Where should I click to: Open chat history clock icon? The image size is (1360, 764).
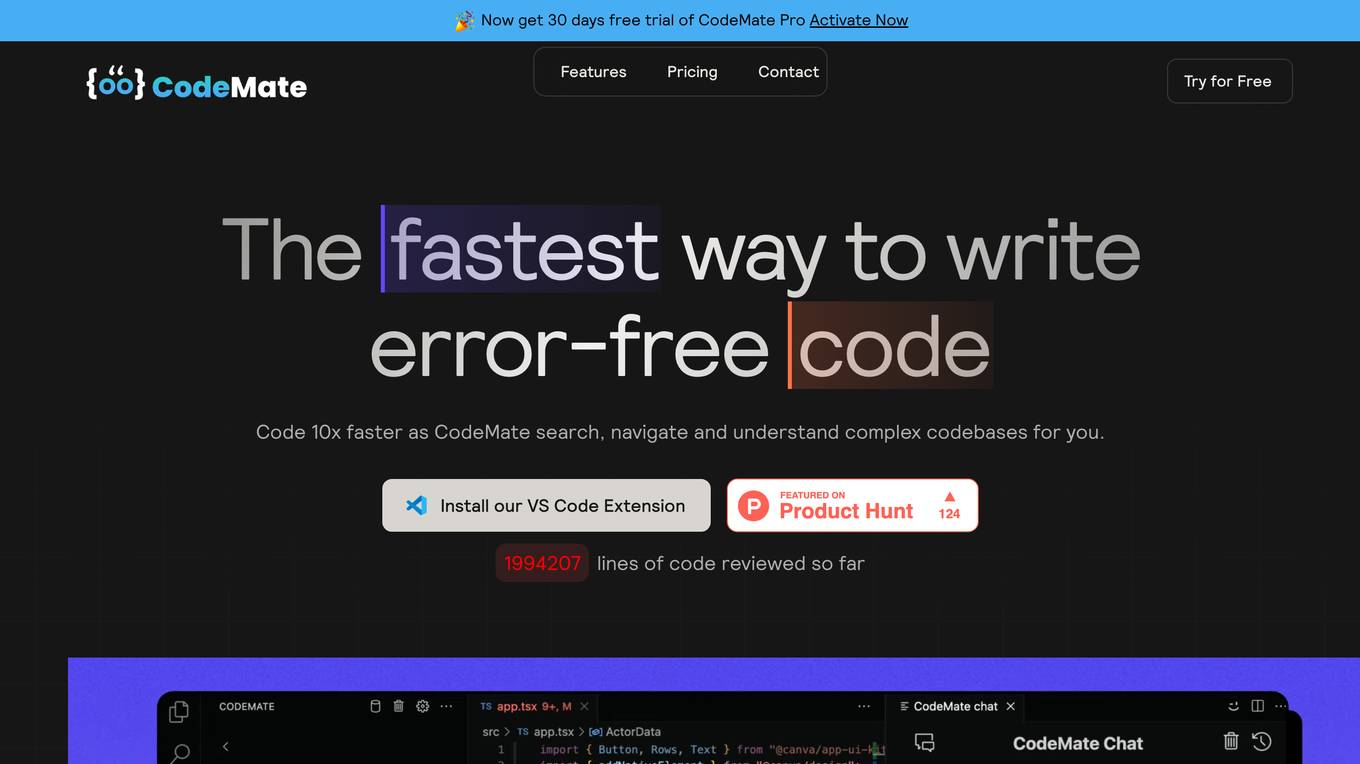(x=1262, y=741)
